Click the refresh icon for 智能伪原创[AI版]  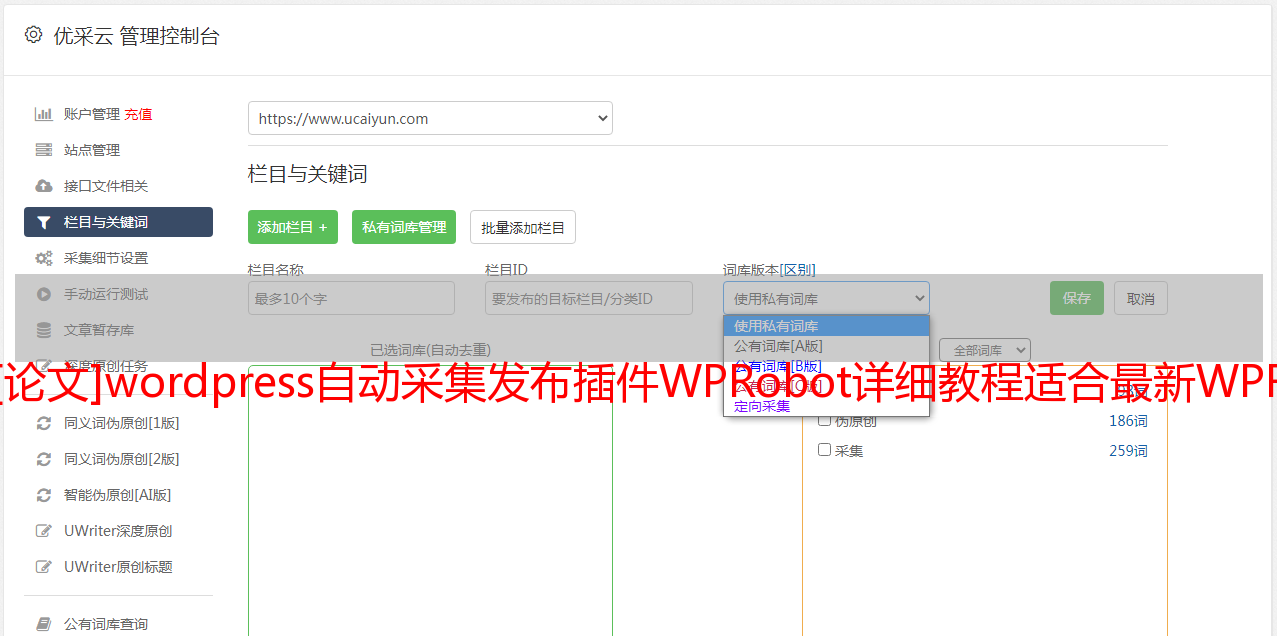(x=44, y=495)
